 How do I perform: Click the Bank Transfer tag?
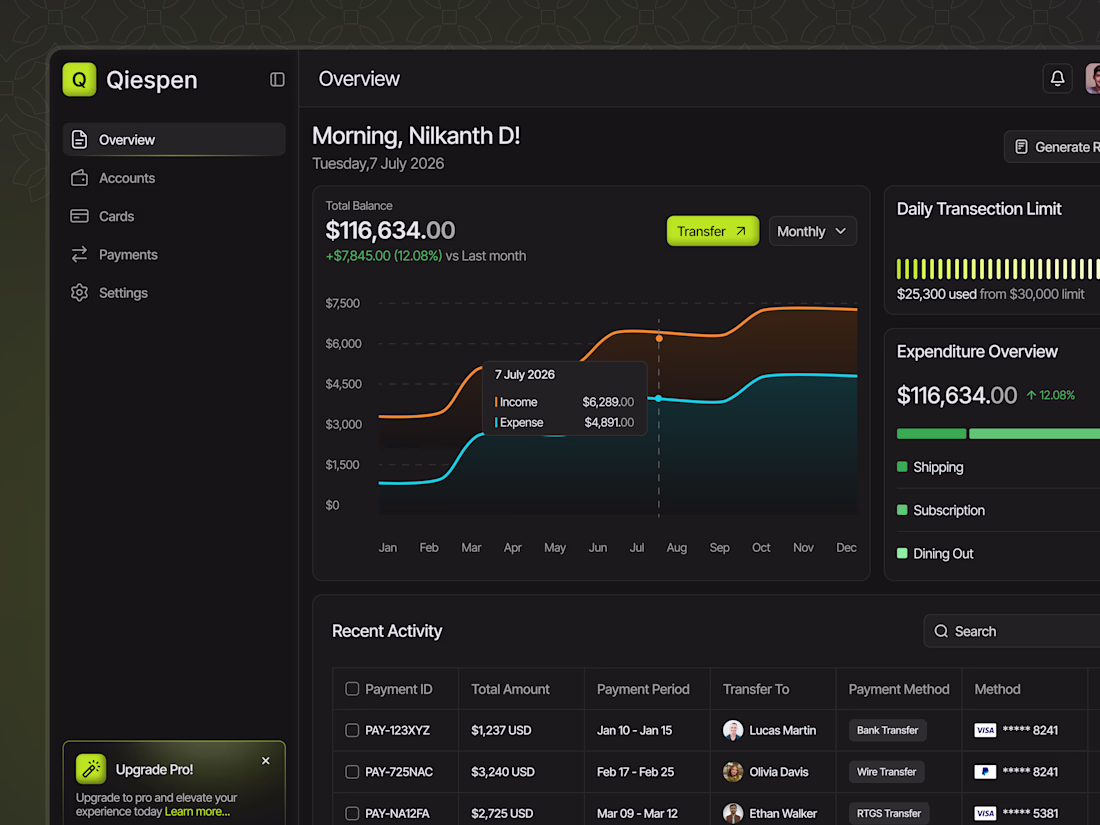887,730
